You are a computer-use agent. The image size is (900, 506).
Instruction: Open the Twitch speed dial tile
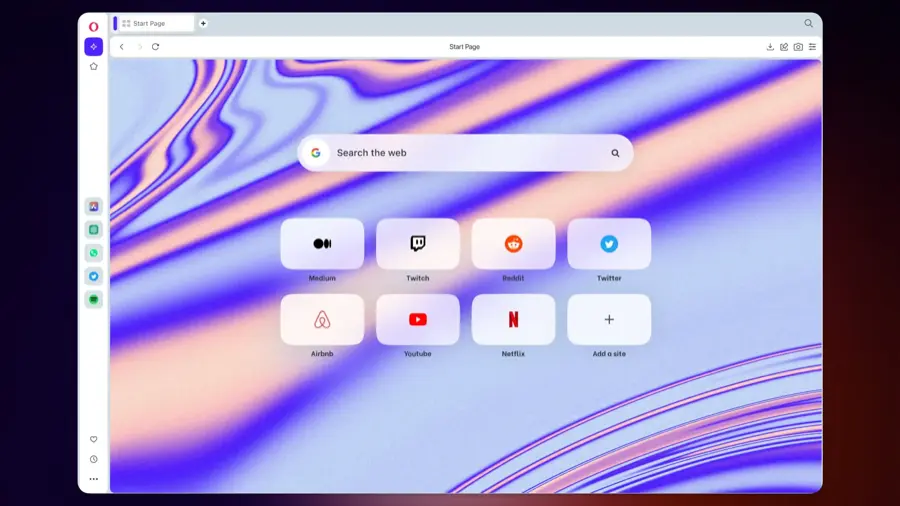point(418,244)
